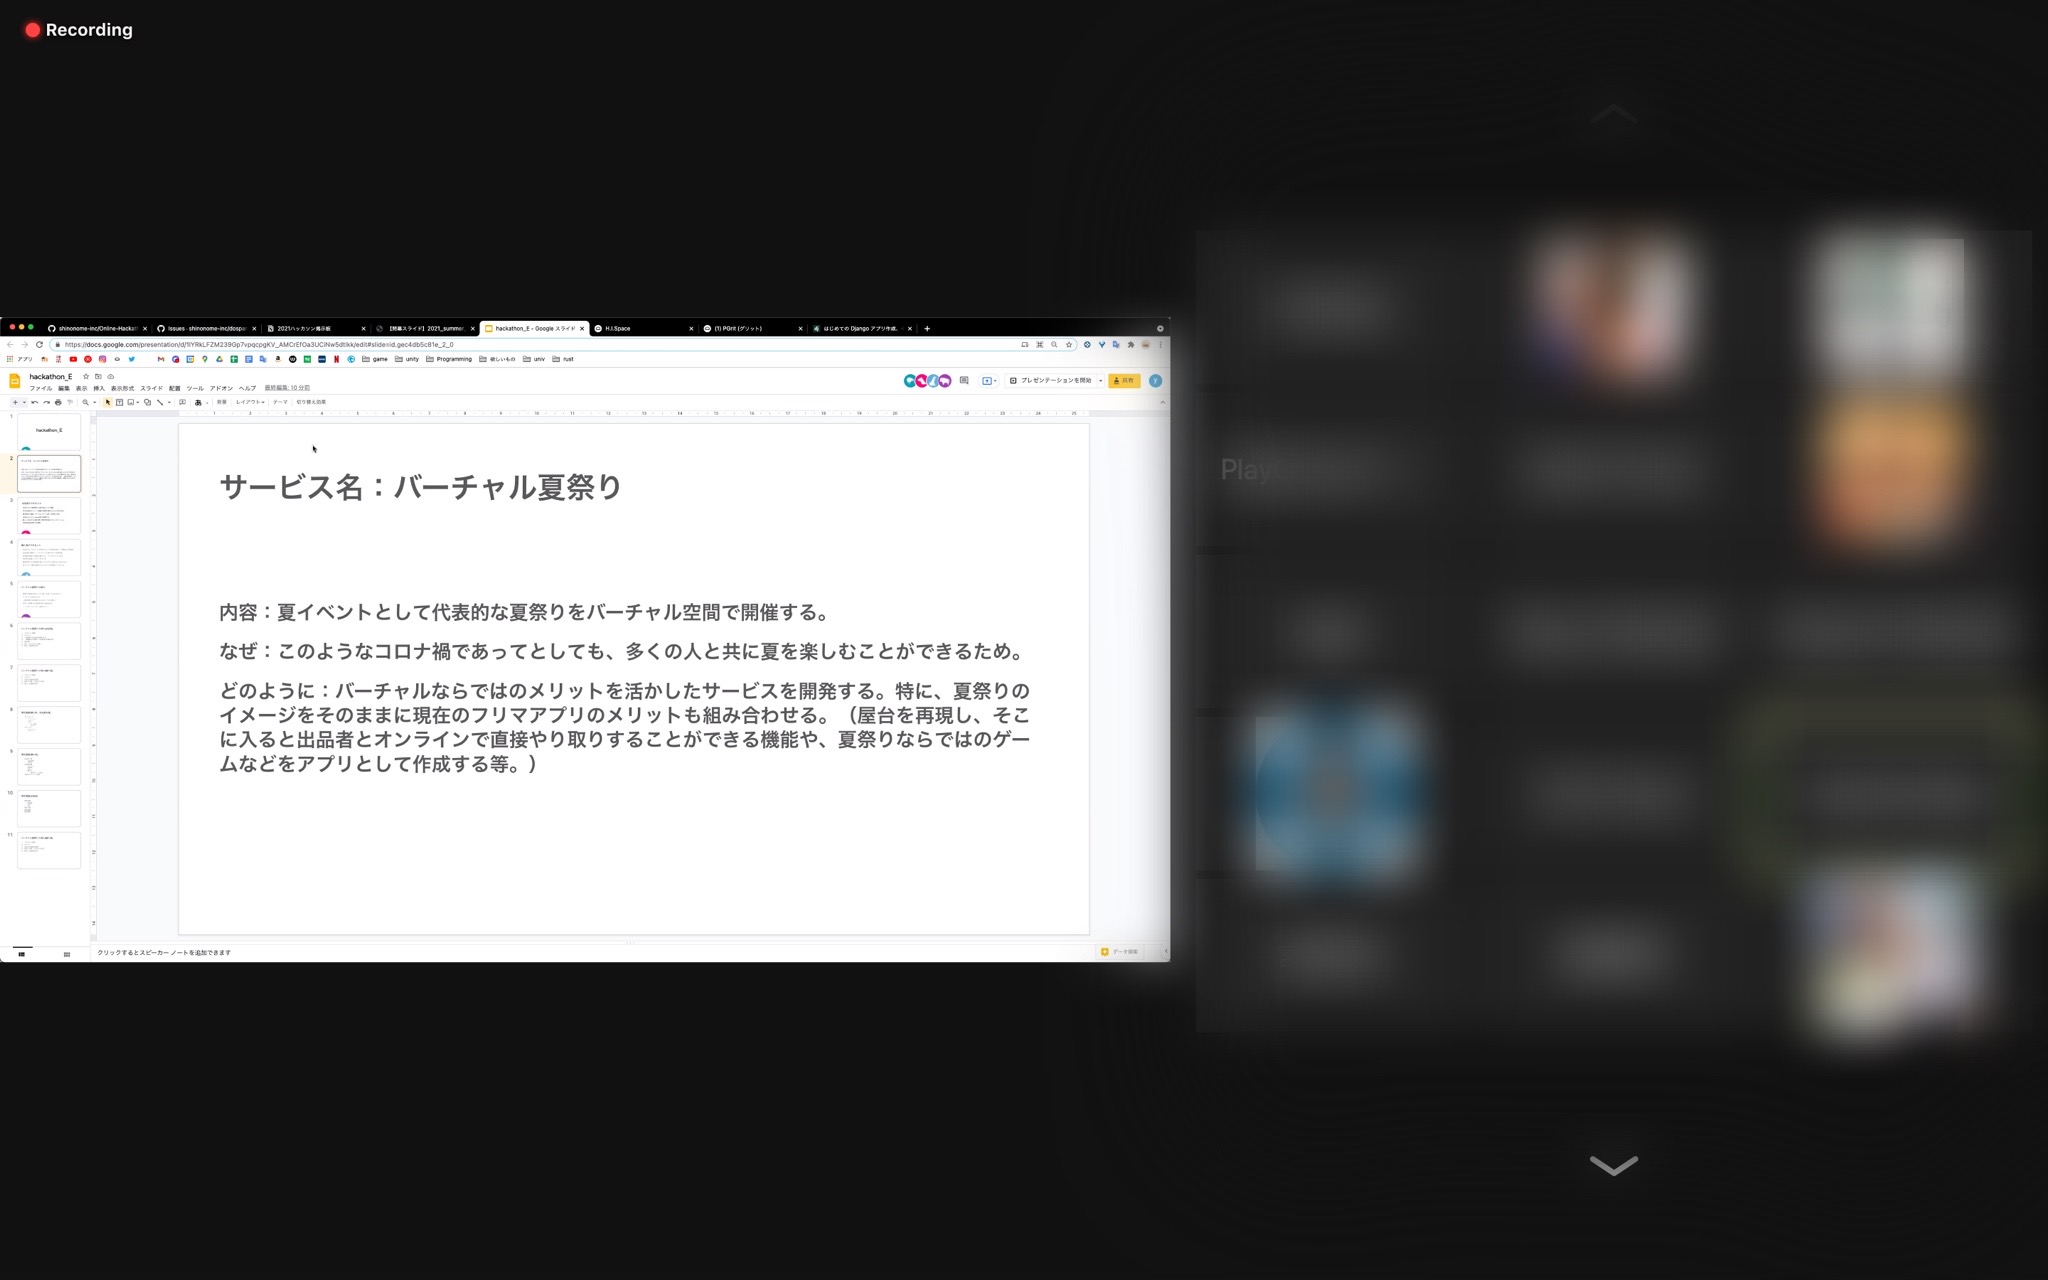Click the yellow 共有 share button

[1124, 381]
